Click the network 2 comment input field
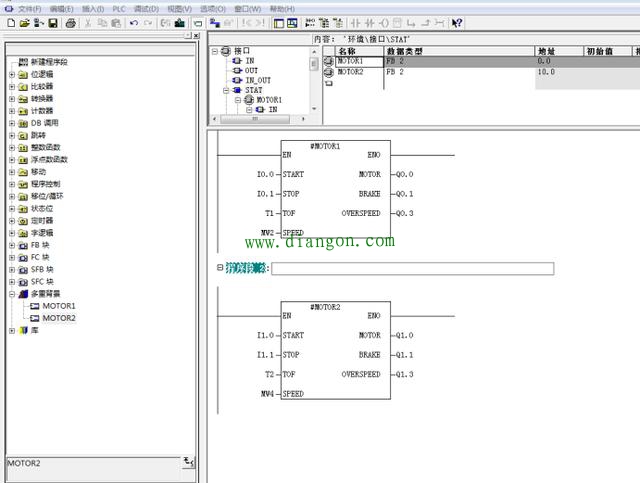The height and width of the screenshot is (483, 640). [413, 269]
